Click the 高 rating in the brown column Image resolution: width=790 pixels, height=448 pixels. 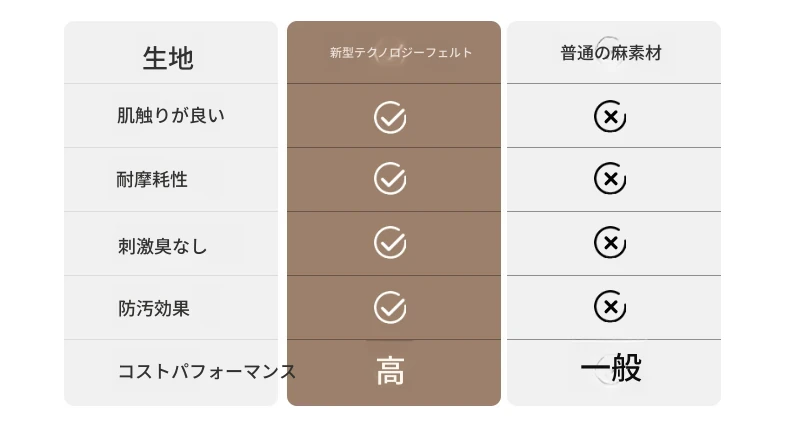pos(390,371)
